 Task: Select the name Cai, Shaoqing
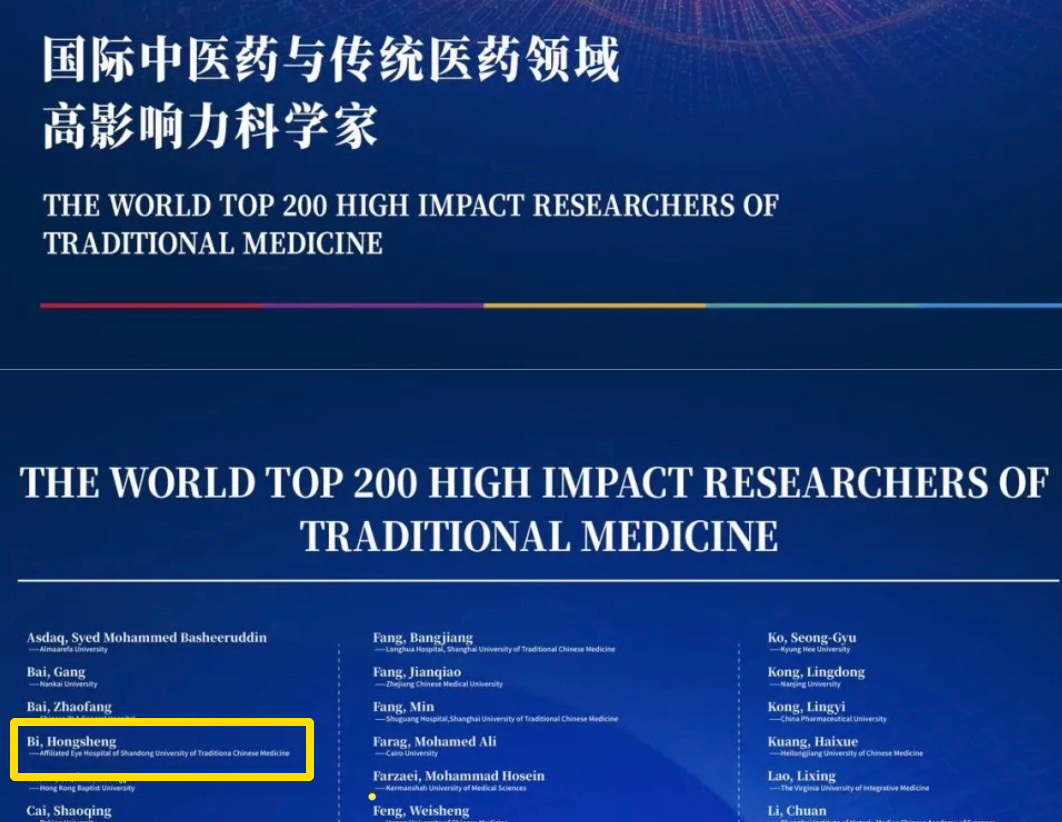point(69,810)
